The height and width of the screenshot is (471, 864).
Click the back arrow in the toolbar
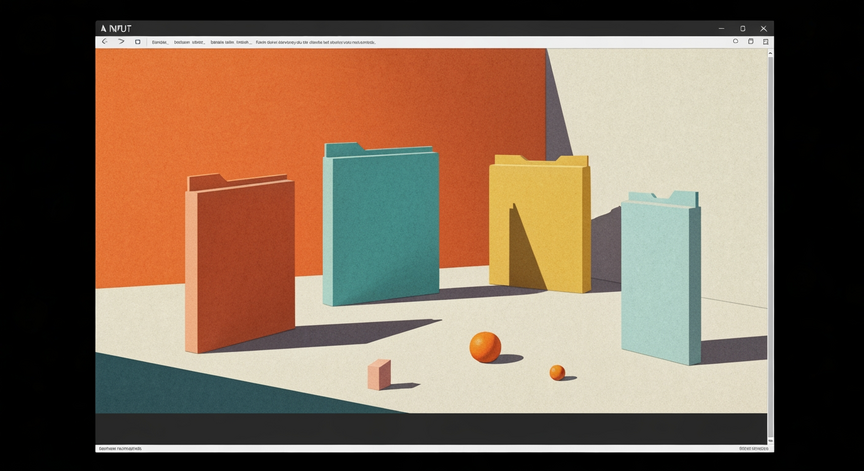tap(105, 42)
